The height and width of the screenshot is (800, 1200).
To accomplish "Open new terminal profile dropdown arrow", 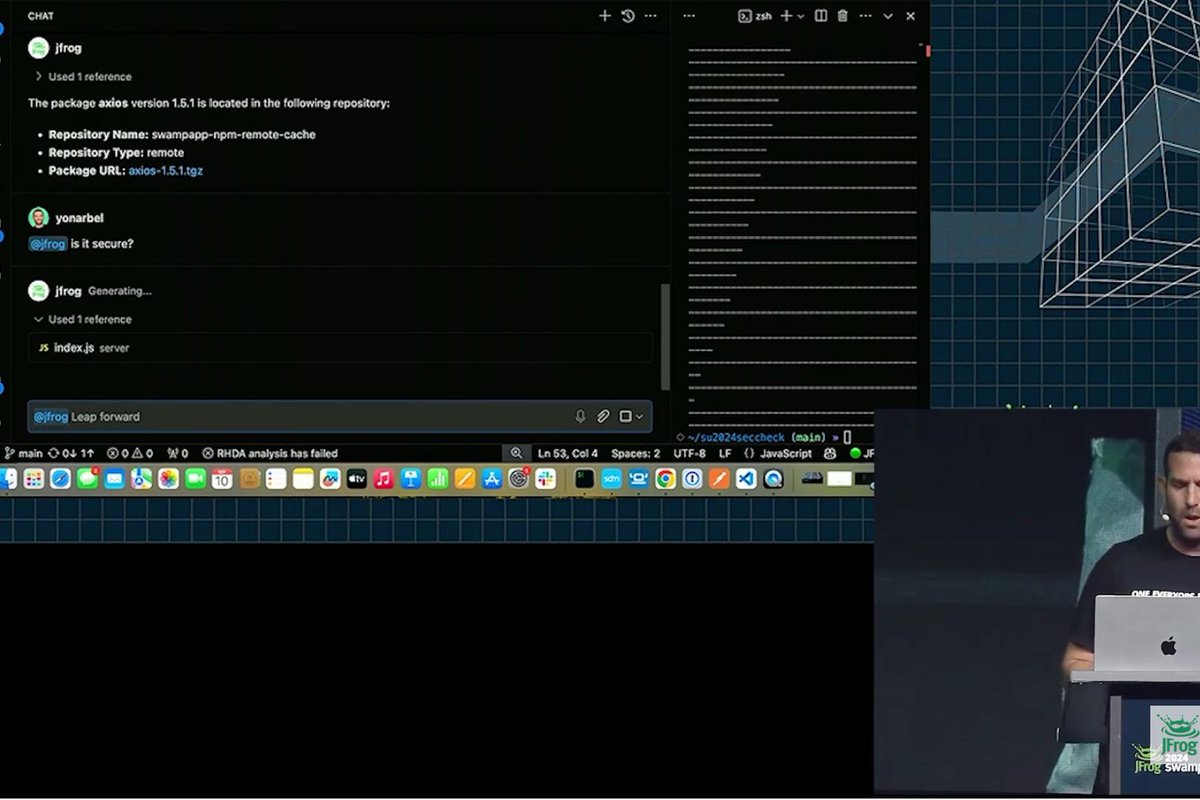I will coord(800,16).
